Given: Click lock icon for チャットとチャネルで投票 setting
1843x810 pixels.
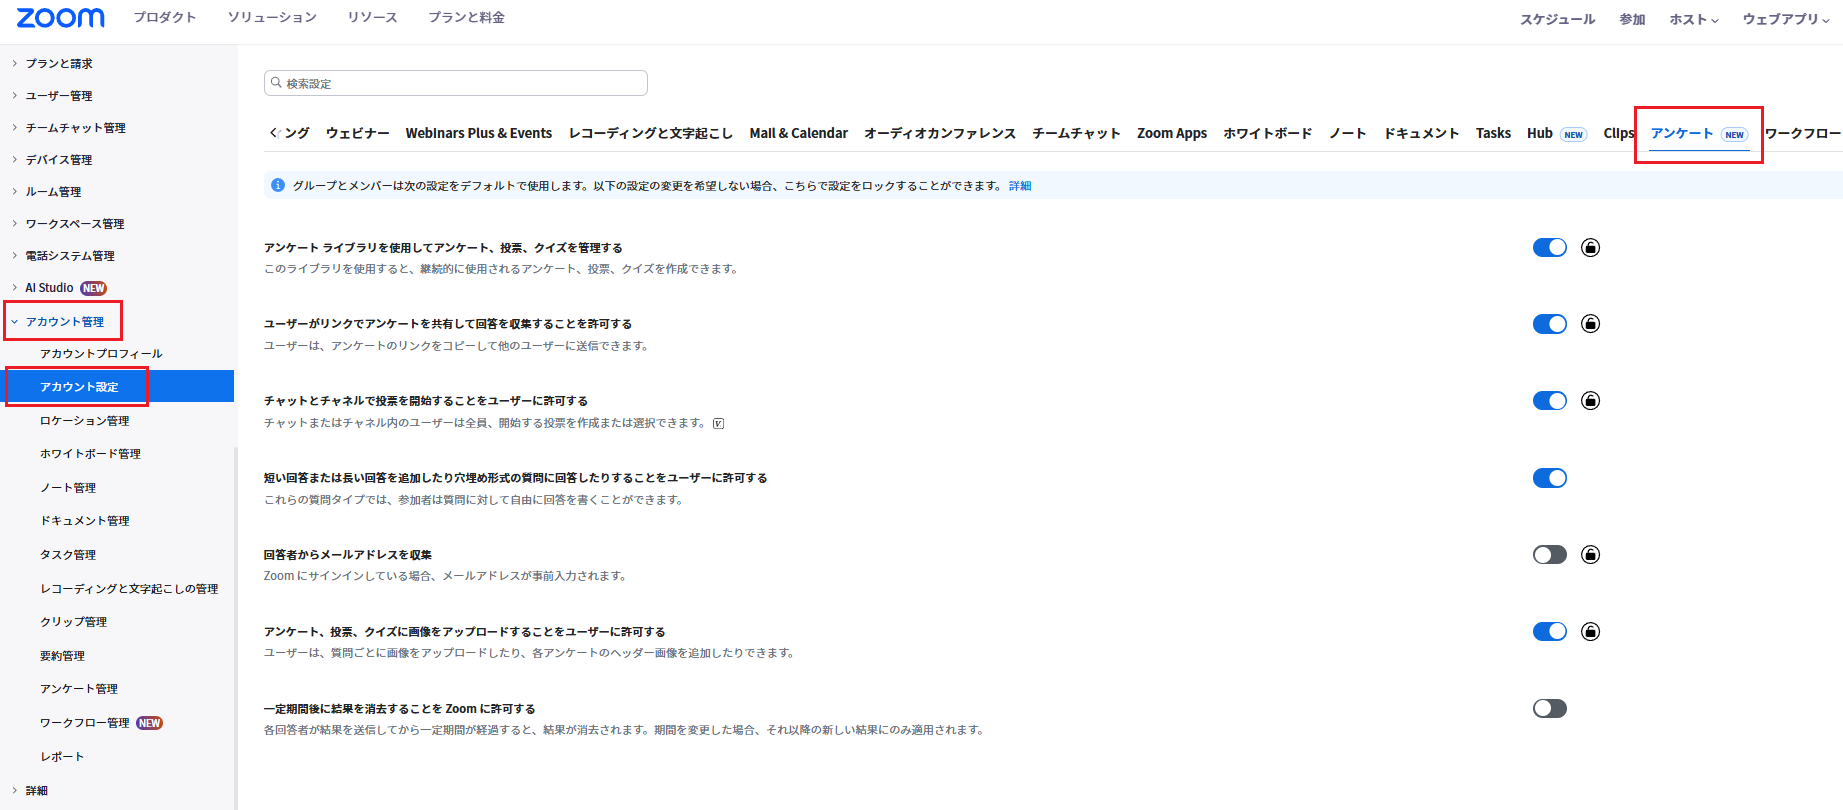Looking at the screenshot, I should pos(1590,401).
